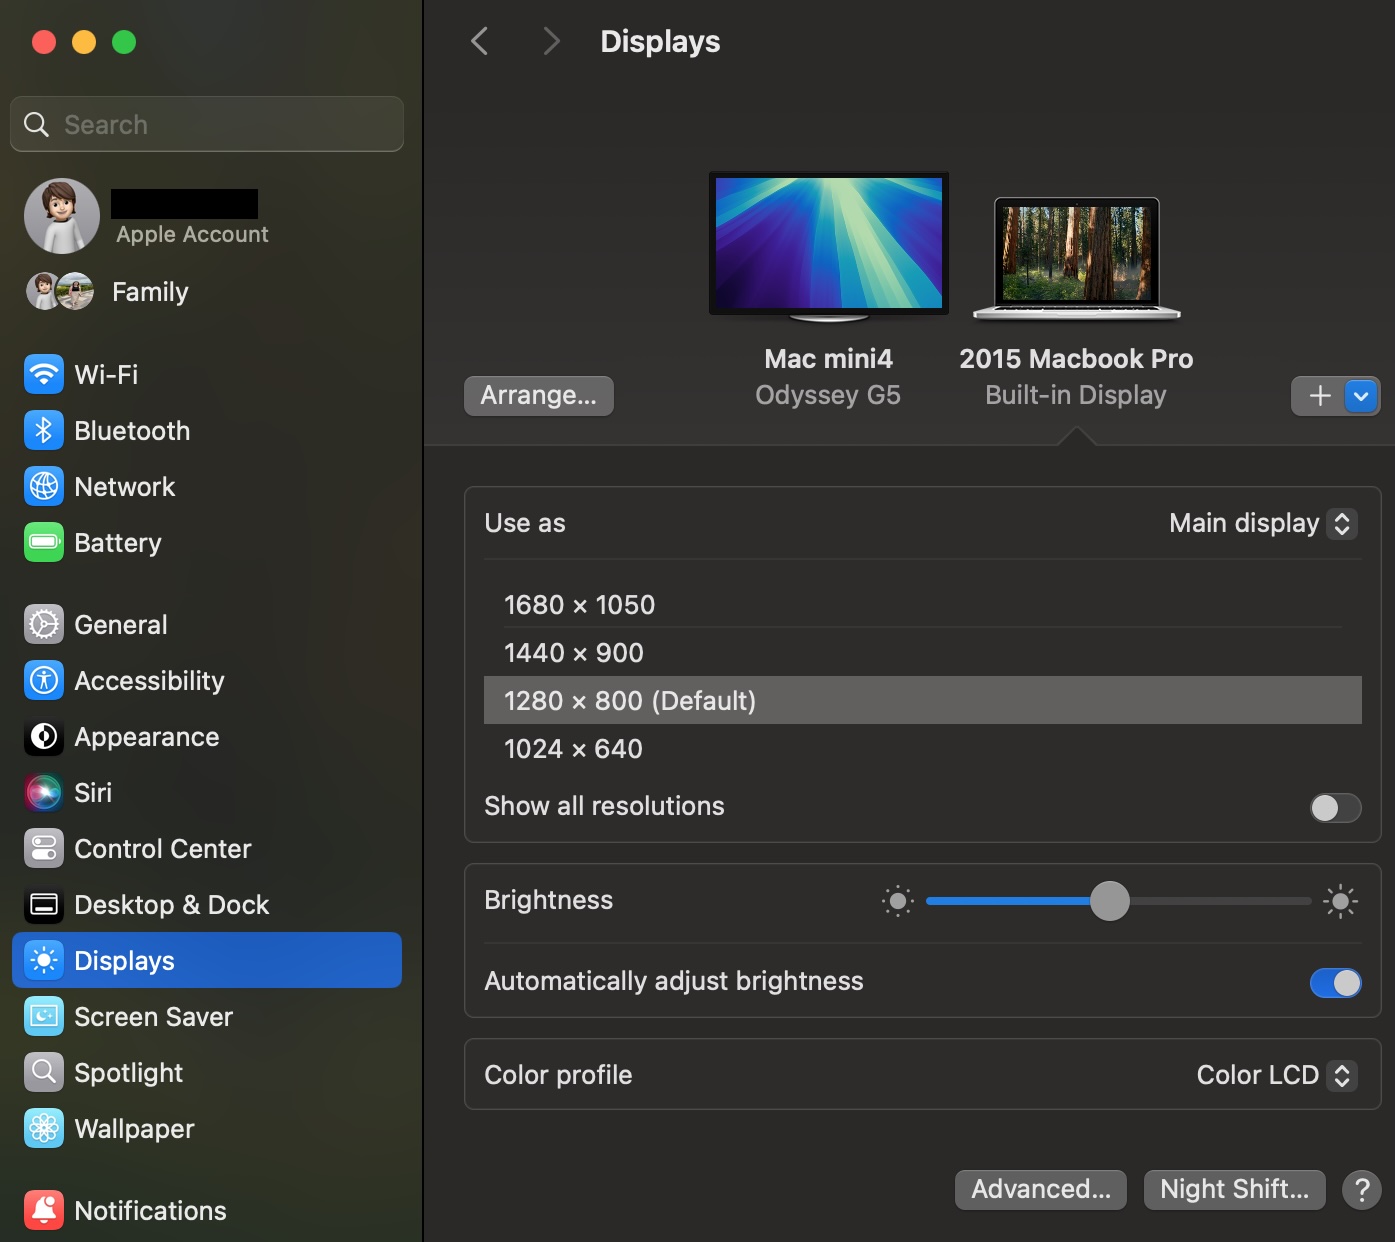Open Bluetooth settings pane
Viewport: 1395px width, 1242px height.
pos(207,431)
